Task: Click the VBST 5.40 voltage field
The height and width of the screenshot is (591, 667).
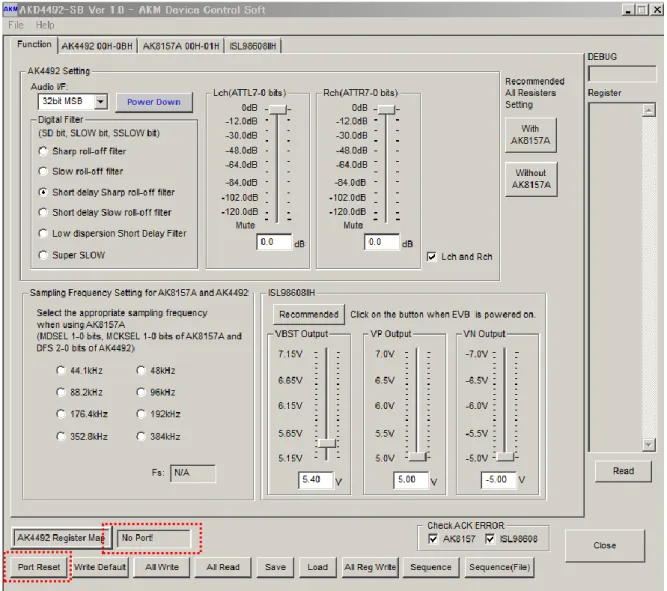Action: [316, 480]
